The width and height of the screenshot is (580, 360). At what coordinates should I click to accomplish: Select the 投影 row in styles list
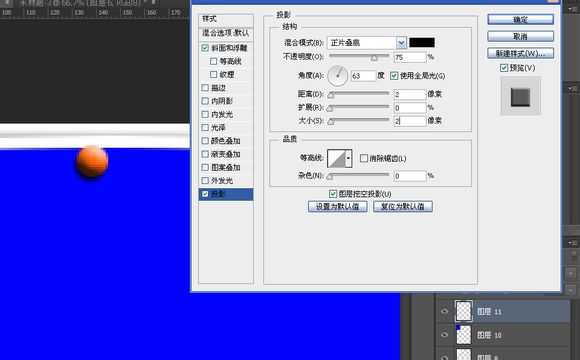pos(226,194)
